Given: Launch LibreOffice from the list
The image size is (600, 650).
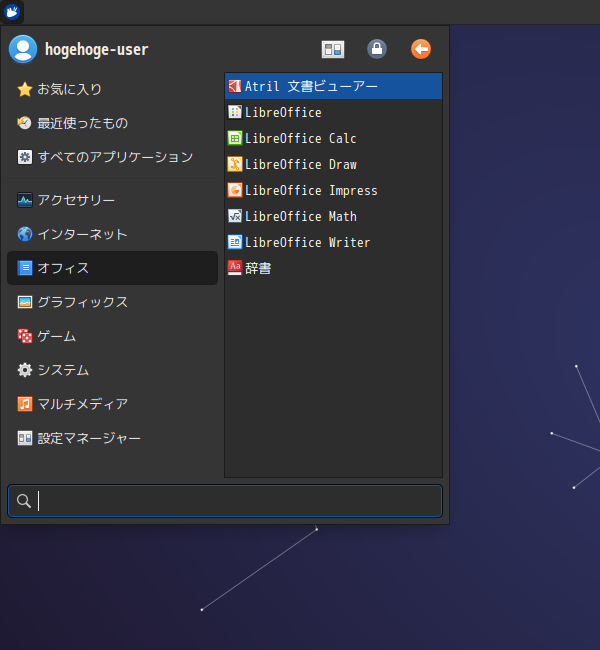Looking at the screenshot, I should 333,112.
